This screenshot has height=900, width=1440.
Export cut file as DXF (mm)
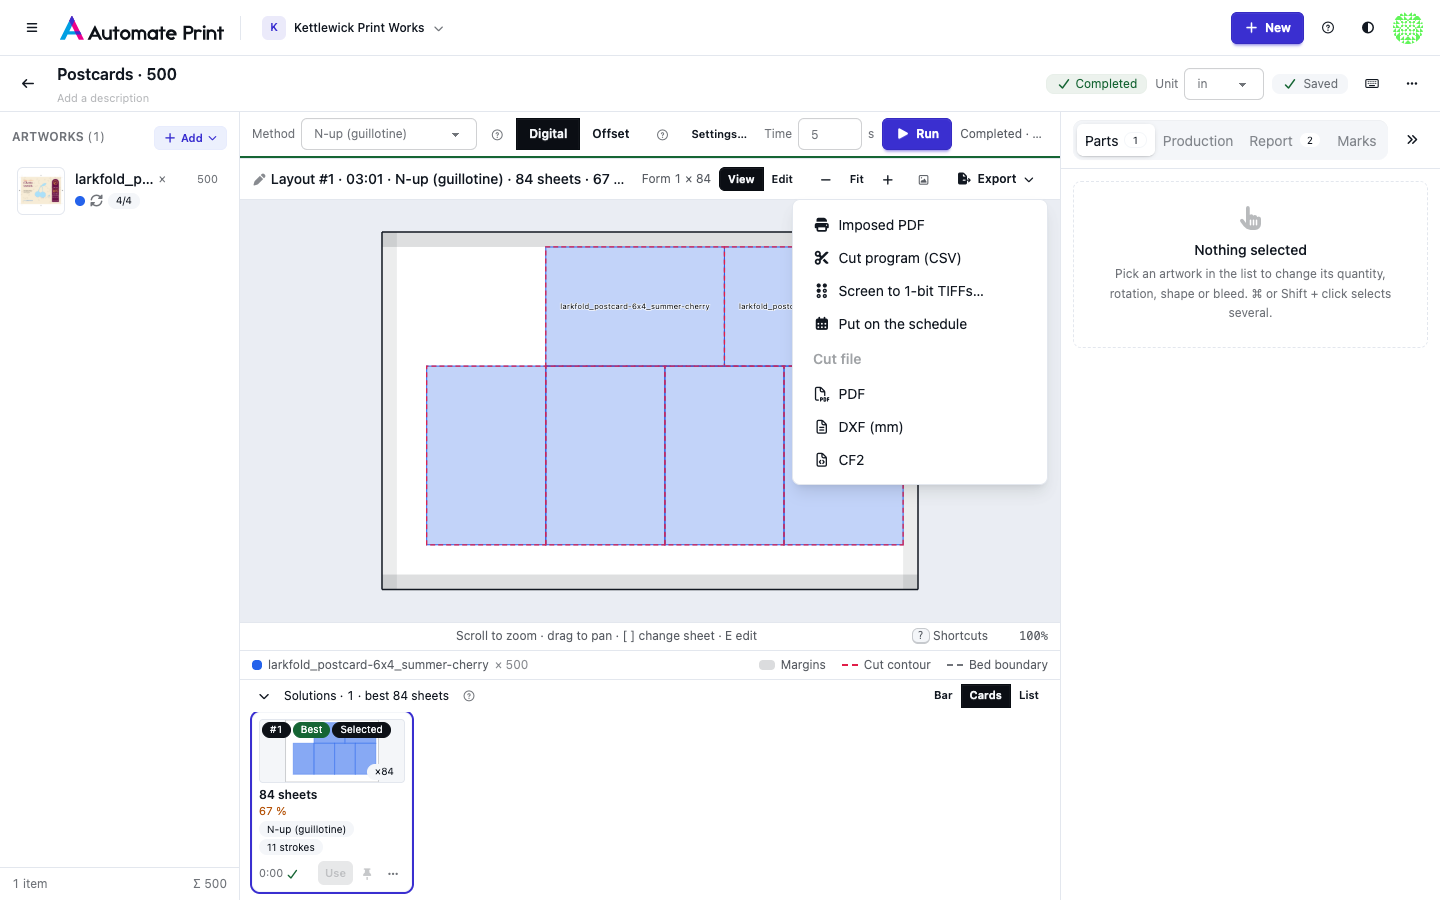[x=920, y=427]
